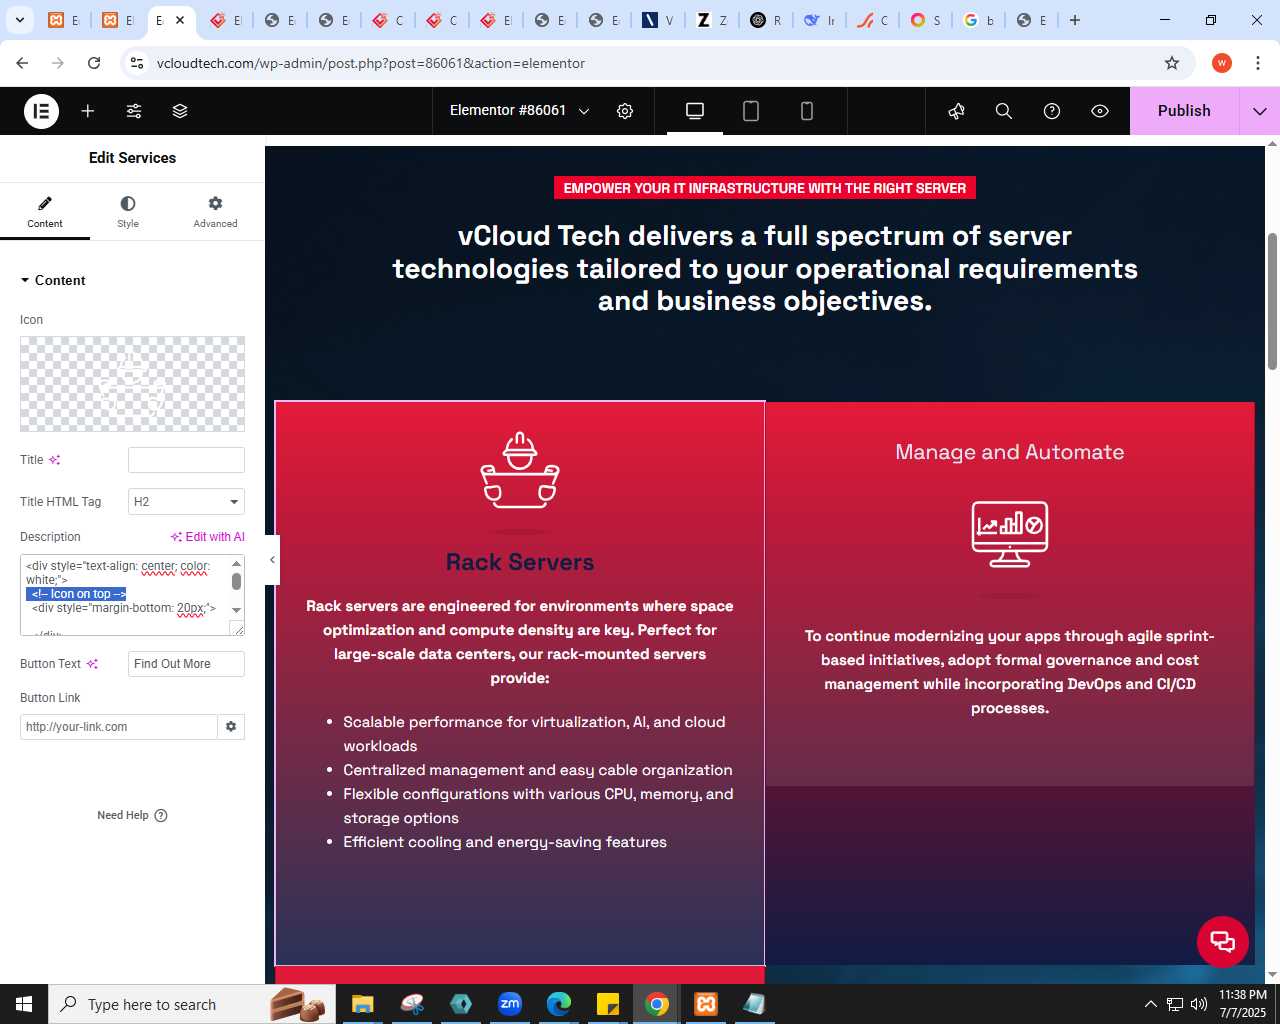Viewport: 1280px width, 1024px height.
Task: Show hidden system tray icons
Action: click(1150, 1004)
